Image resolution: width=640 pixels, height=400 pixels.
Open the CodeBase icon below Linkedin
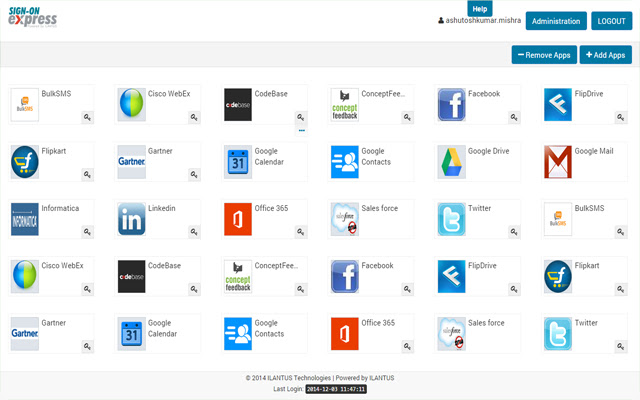point(131,277)
